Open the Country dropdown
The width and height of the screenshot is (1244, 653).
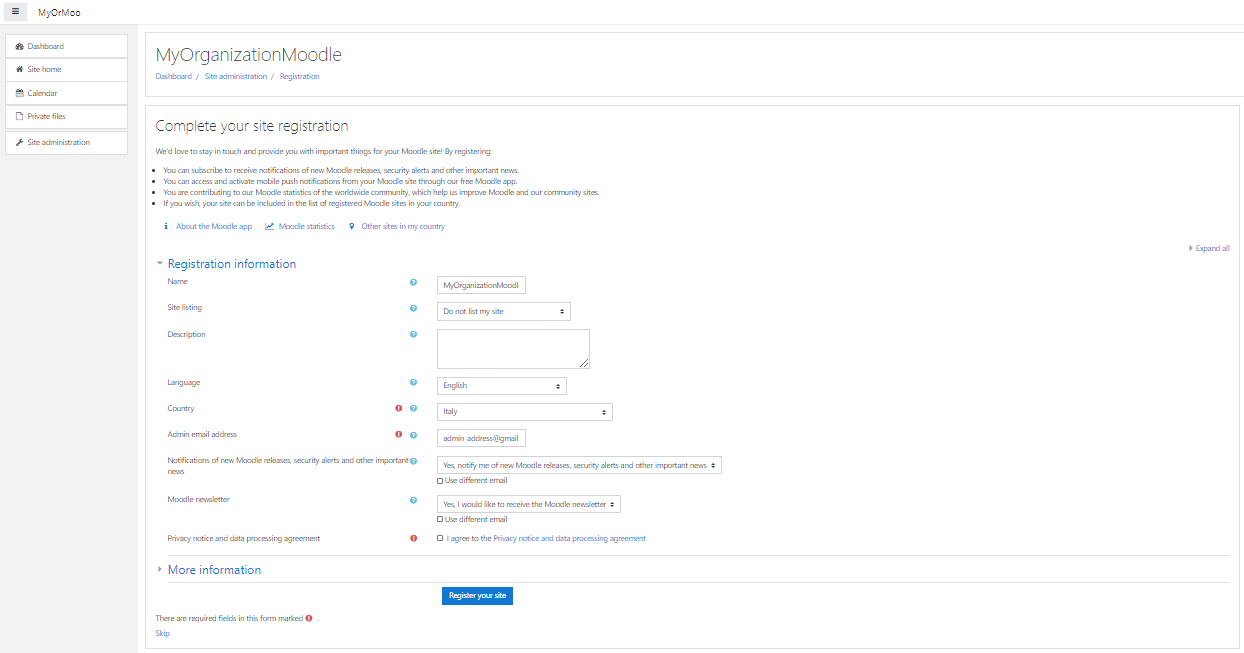tap(523, 411)
